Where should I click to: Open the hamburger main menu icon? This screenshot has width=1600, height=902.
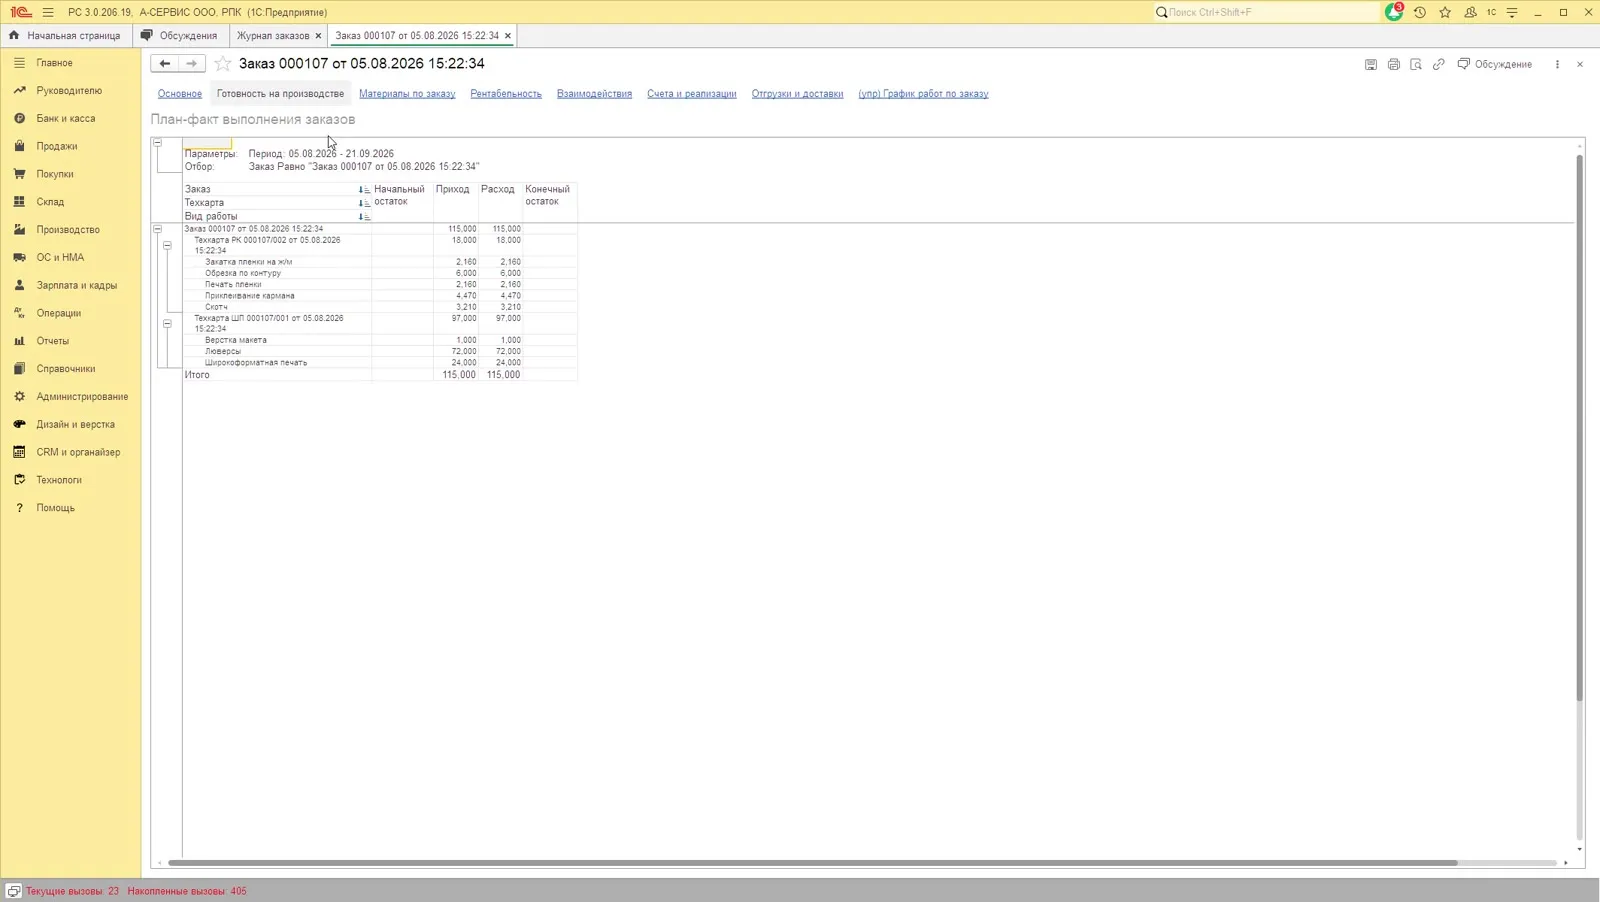coord(48,12)
